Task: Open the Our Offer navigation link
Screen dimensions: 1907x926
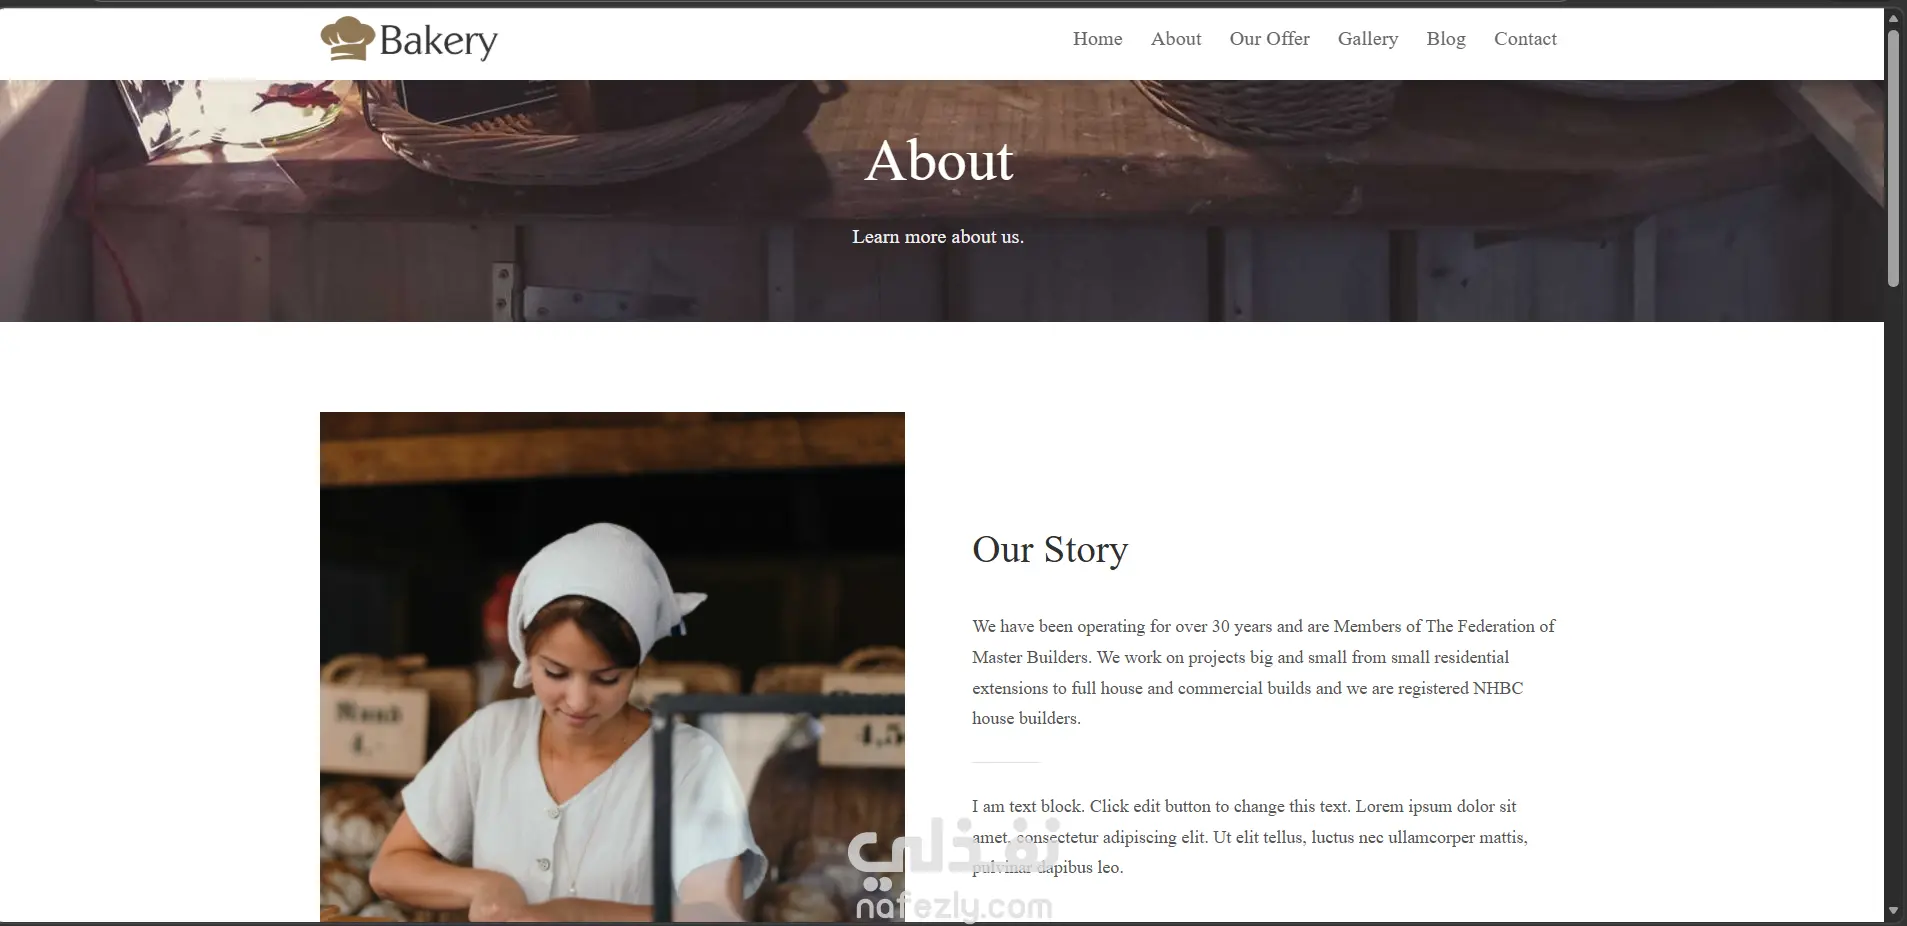Action: (x=1269, y=39)
